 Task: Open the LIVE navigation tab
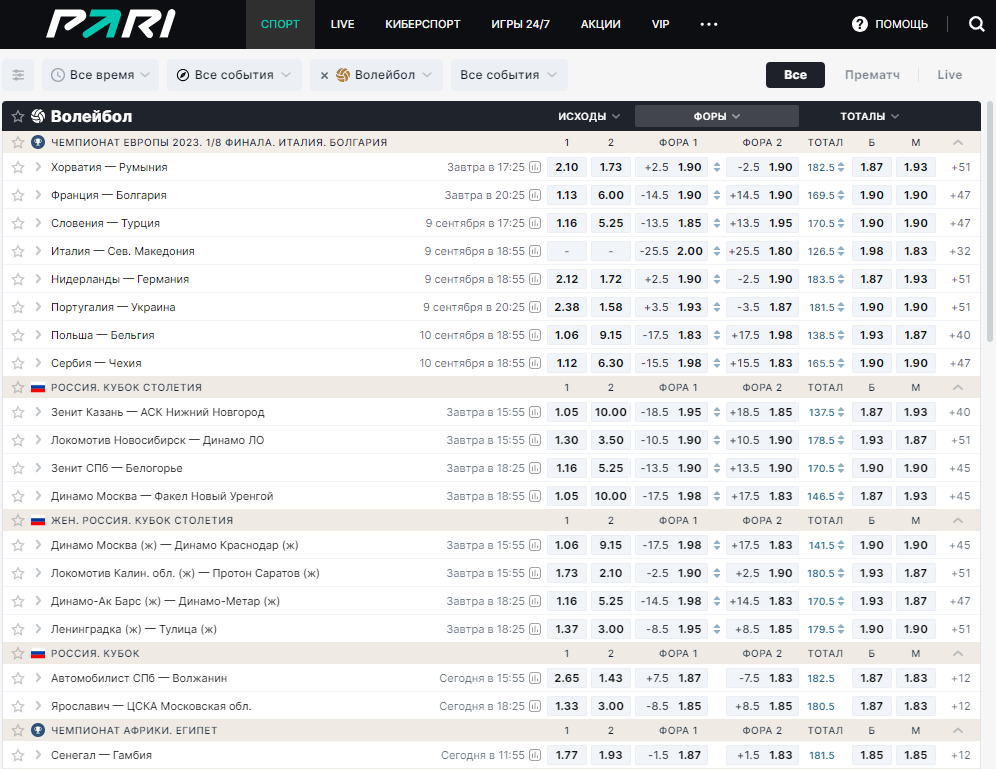342,24
